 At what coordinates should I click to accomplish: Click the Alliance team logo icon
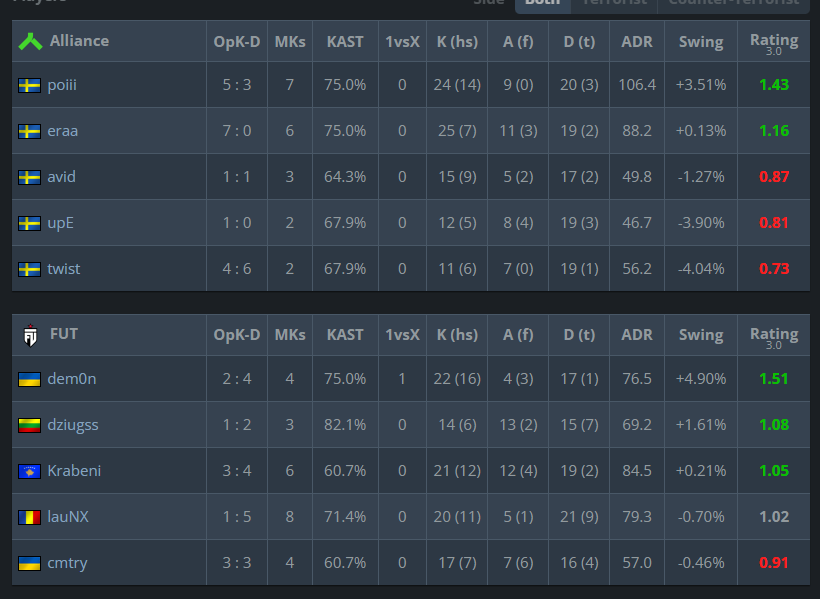click(30, 41)
